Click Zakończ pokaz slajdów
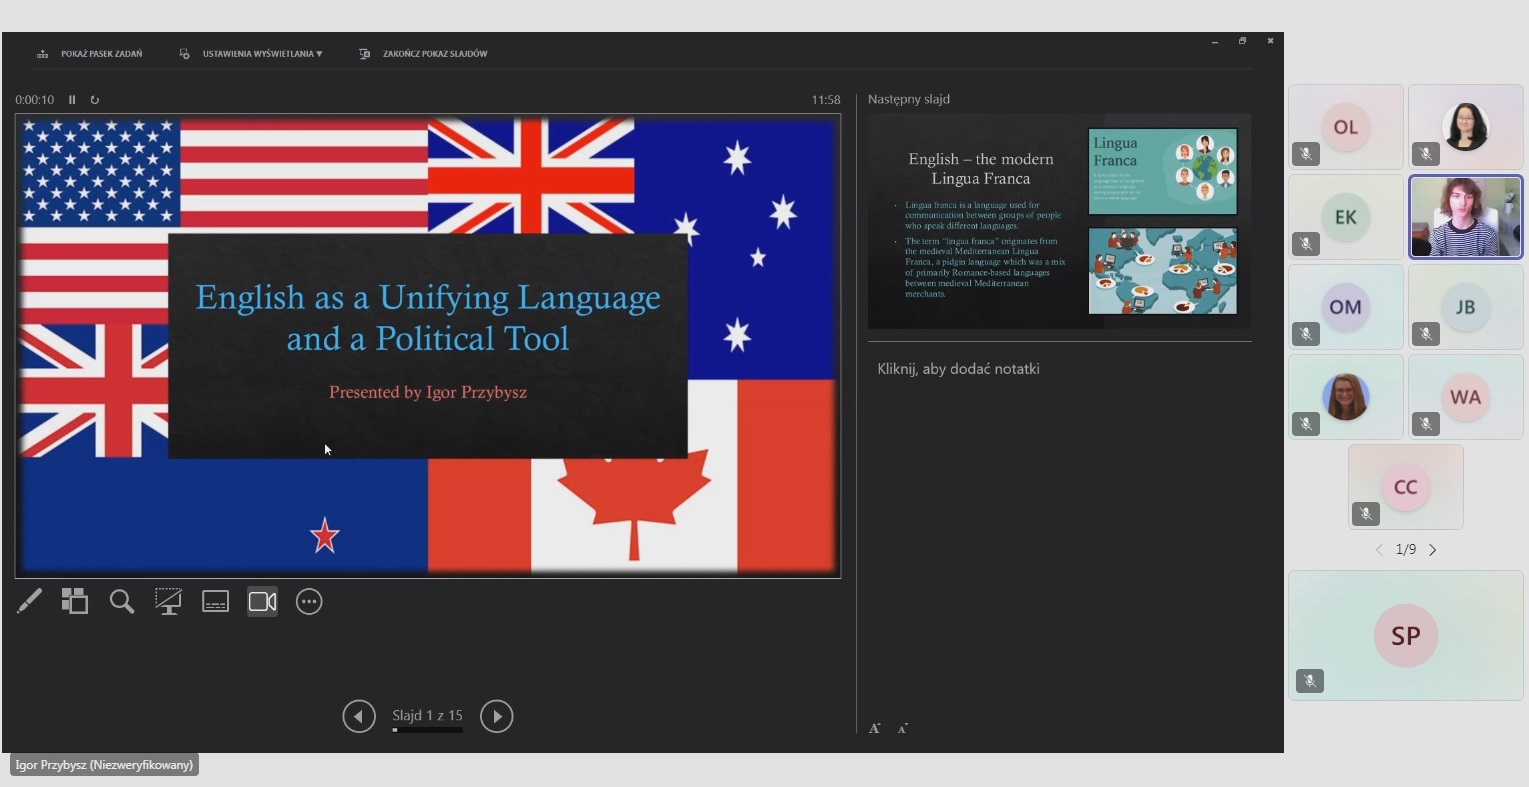This screenshot has height=787, width=1529. [x=423, y=54]
